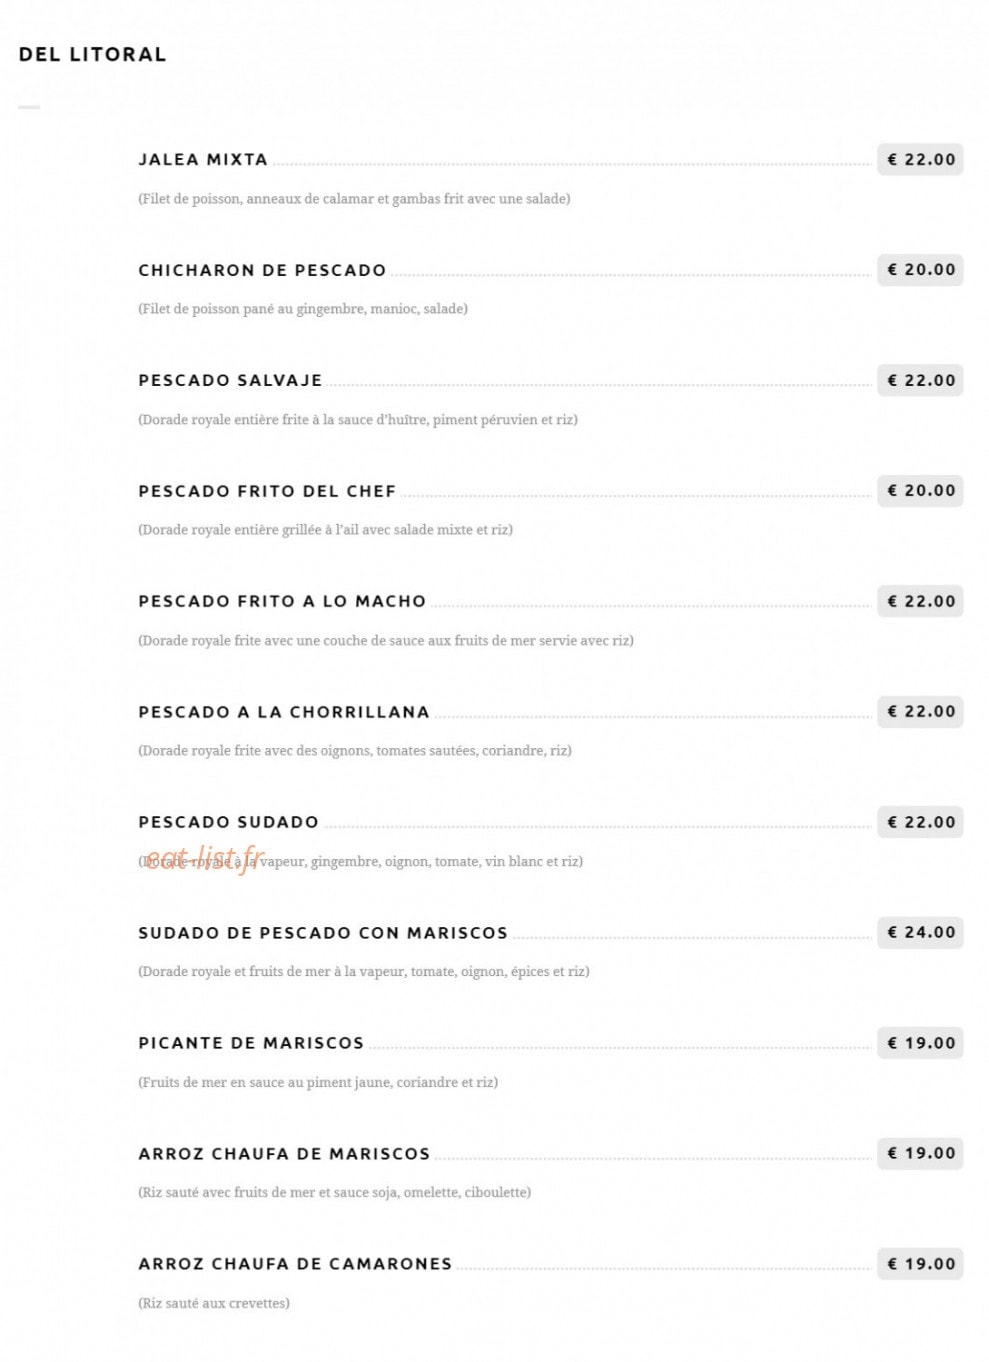Select the PICANTE DE MARISCOS item
The width and height of the screenshot is (989, 1362).
251,1043
